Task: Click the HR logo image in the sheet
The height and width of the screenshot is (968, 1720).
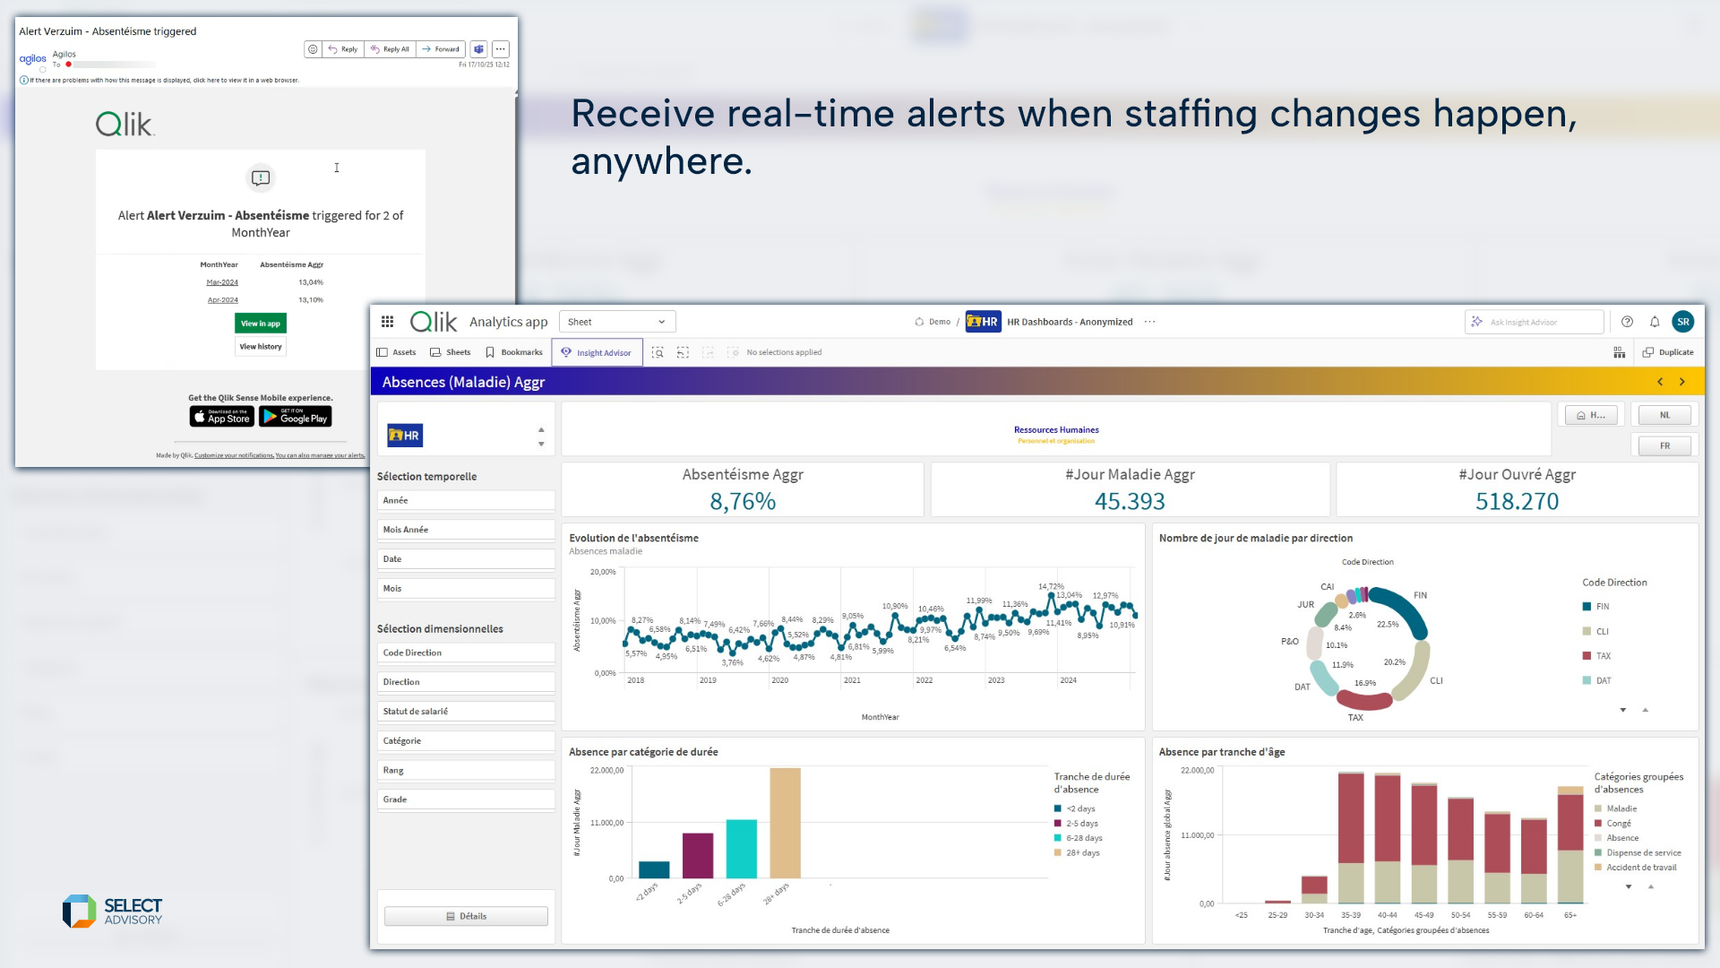Action: click(405, 435)
